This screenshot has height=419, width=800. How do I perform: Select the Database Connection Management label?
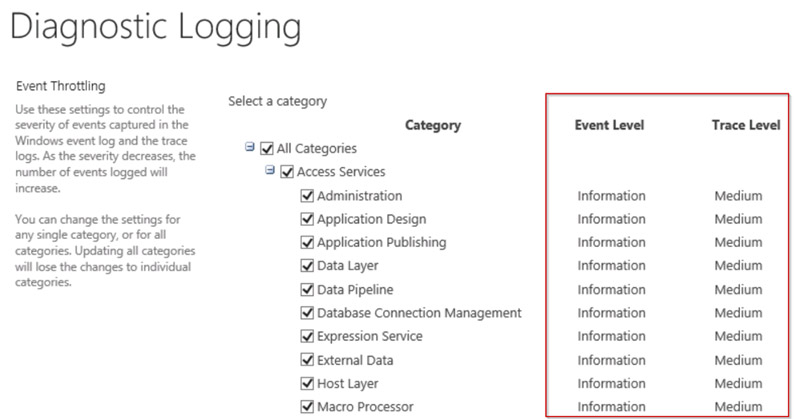point(419,313)
